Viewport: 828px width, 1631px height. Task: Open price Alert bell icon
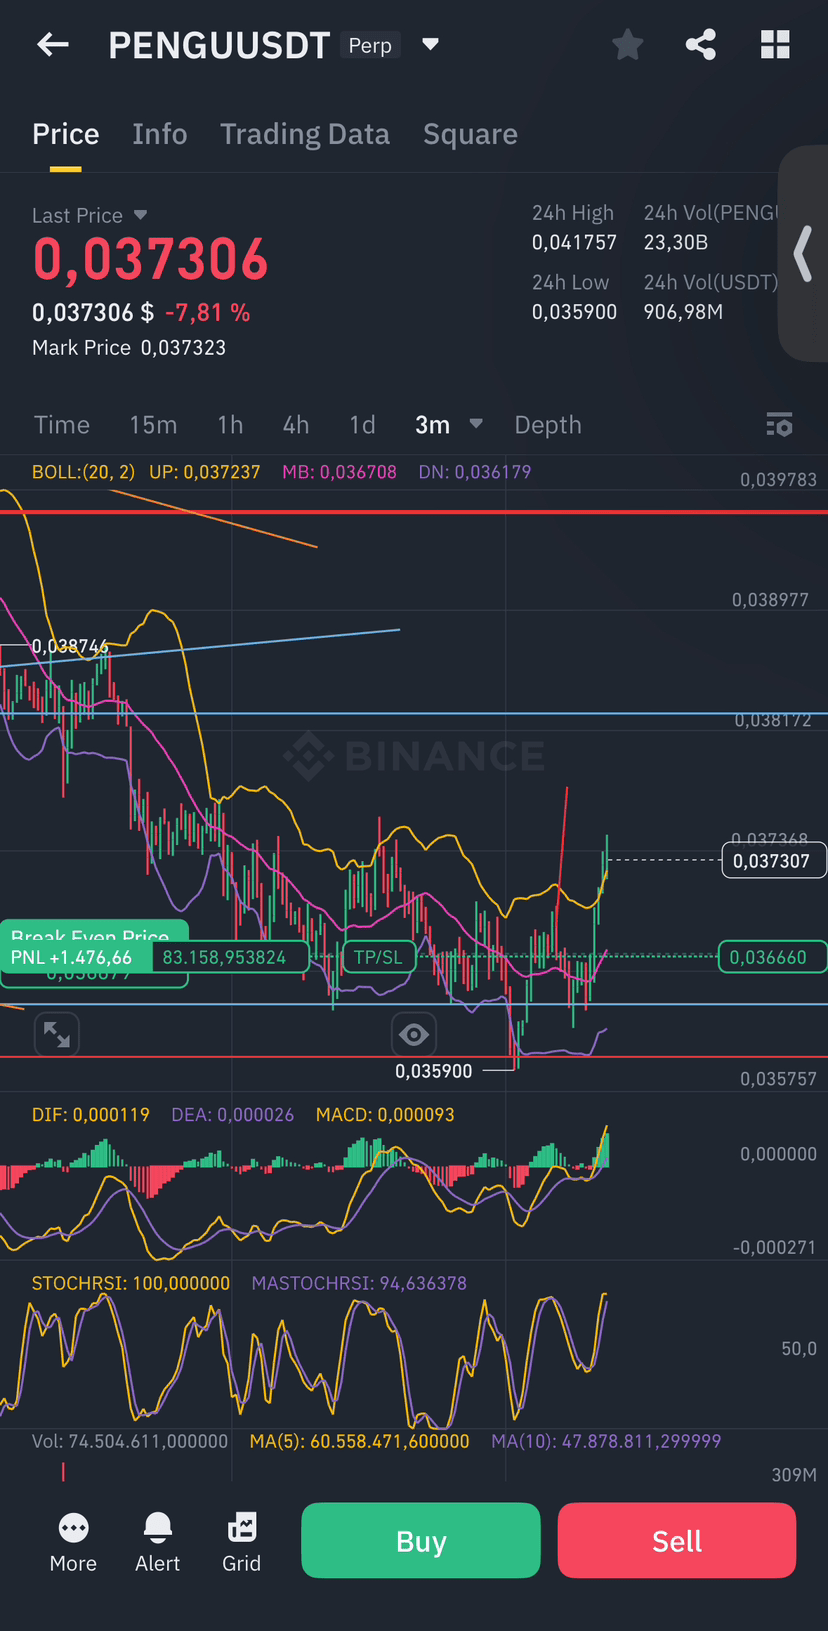158,1541
